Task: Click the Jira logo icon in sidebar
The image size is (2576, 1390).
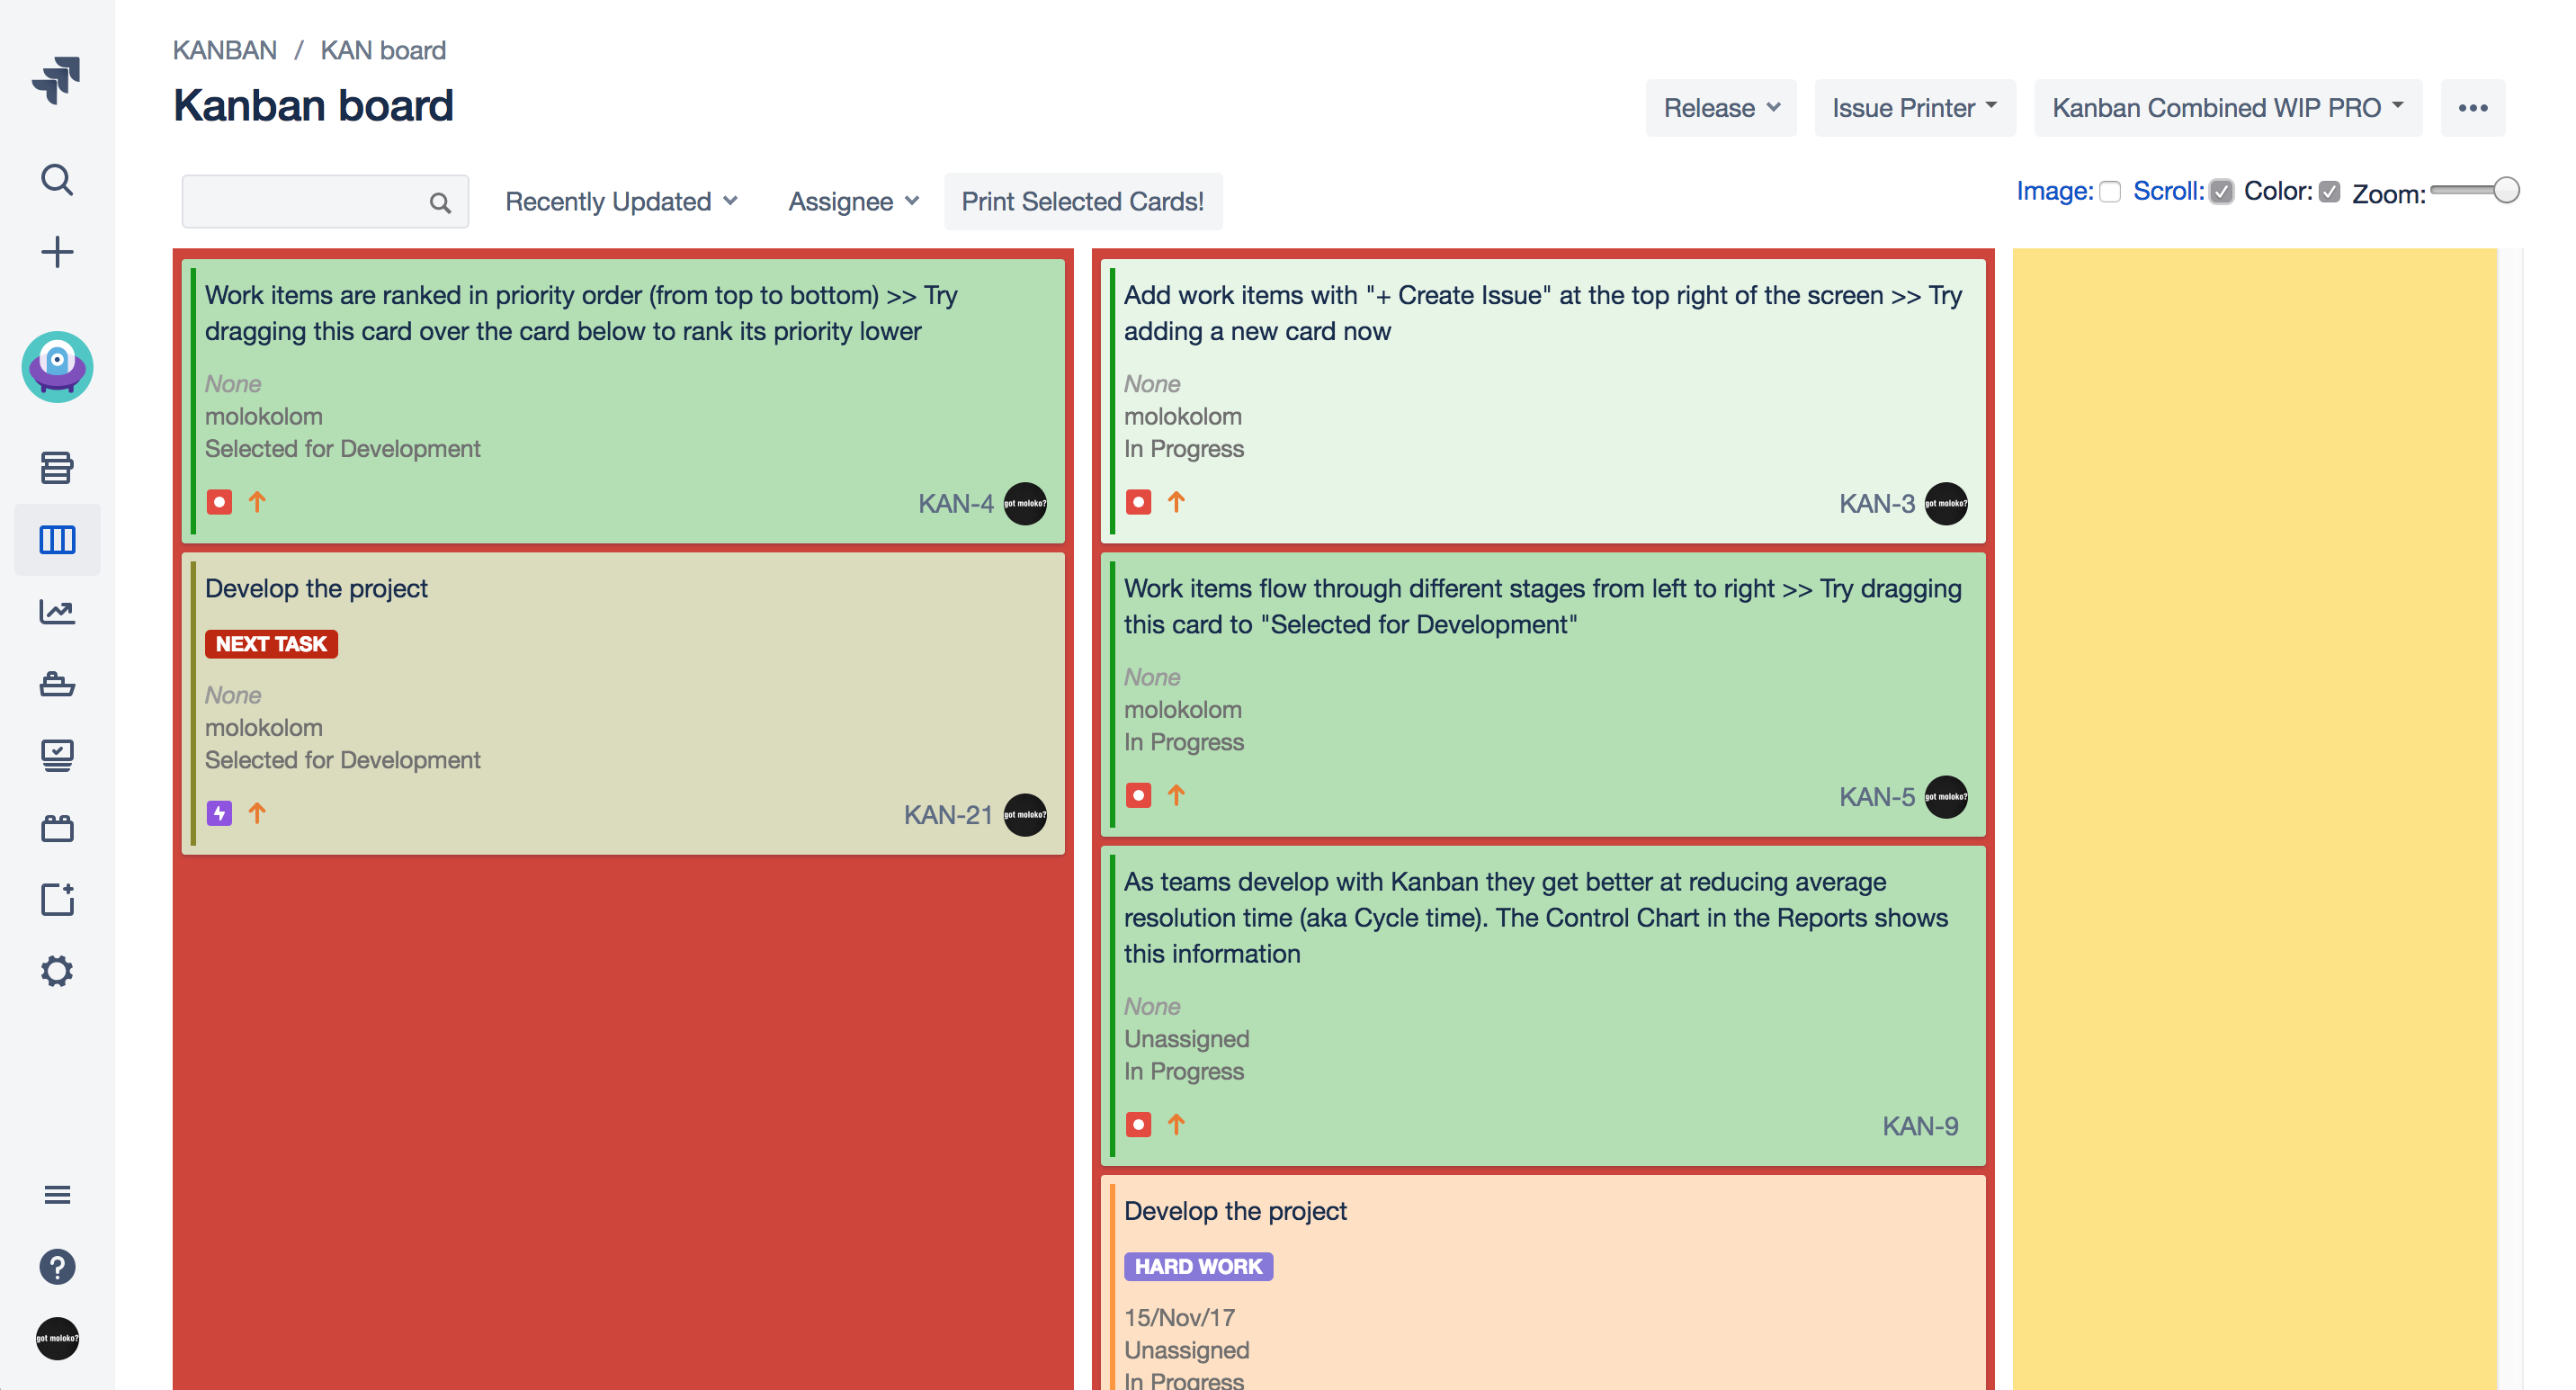Action: click(x=57, y=79)
